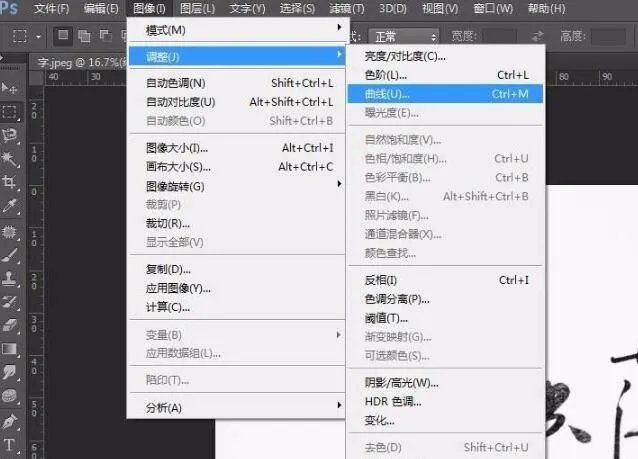This screenshot has height=459, width=638.
Task: Open the 滤镜(T) menu
Action: (347, 9)
